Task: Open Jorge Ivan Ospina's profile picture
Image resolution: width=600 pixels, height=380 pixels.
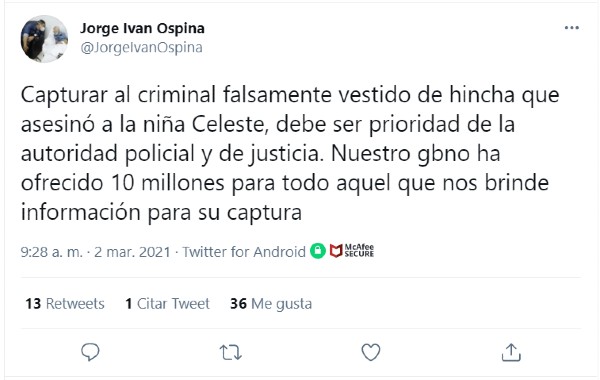Action: (x=44, y=39)
